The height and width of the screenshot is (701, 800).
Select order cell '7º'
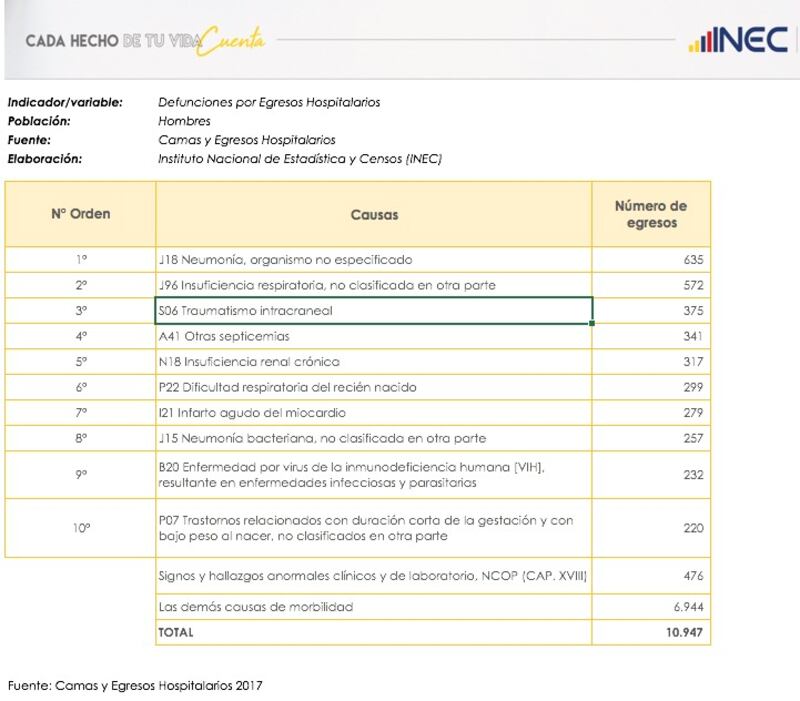point(81,413)
